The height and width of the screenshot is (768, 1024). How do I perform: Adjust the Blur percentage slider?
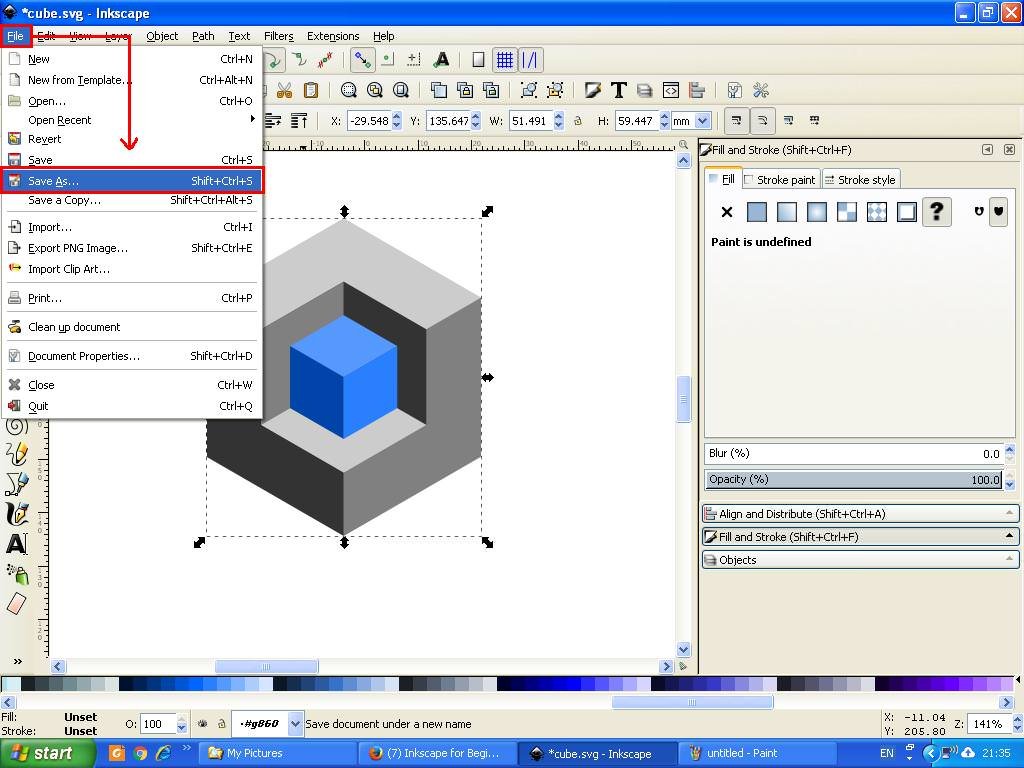pos(854,453)
